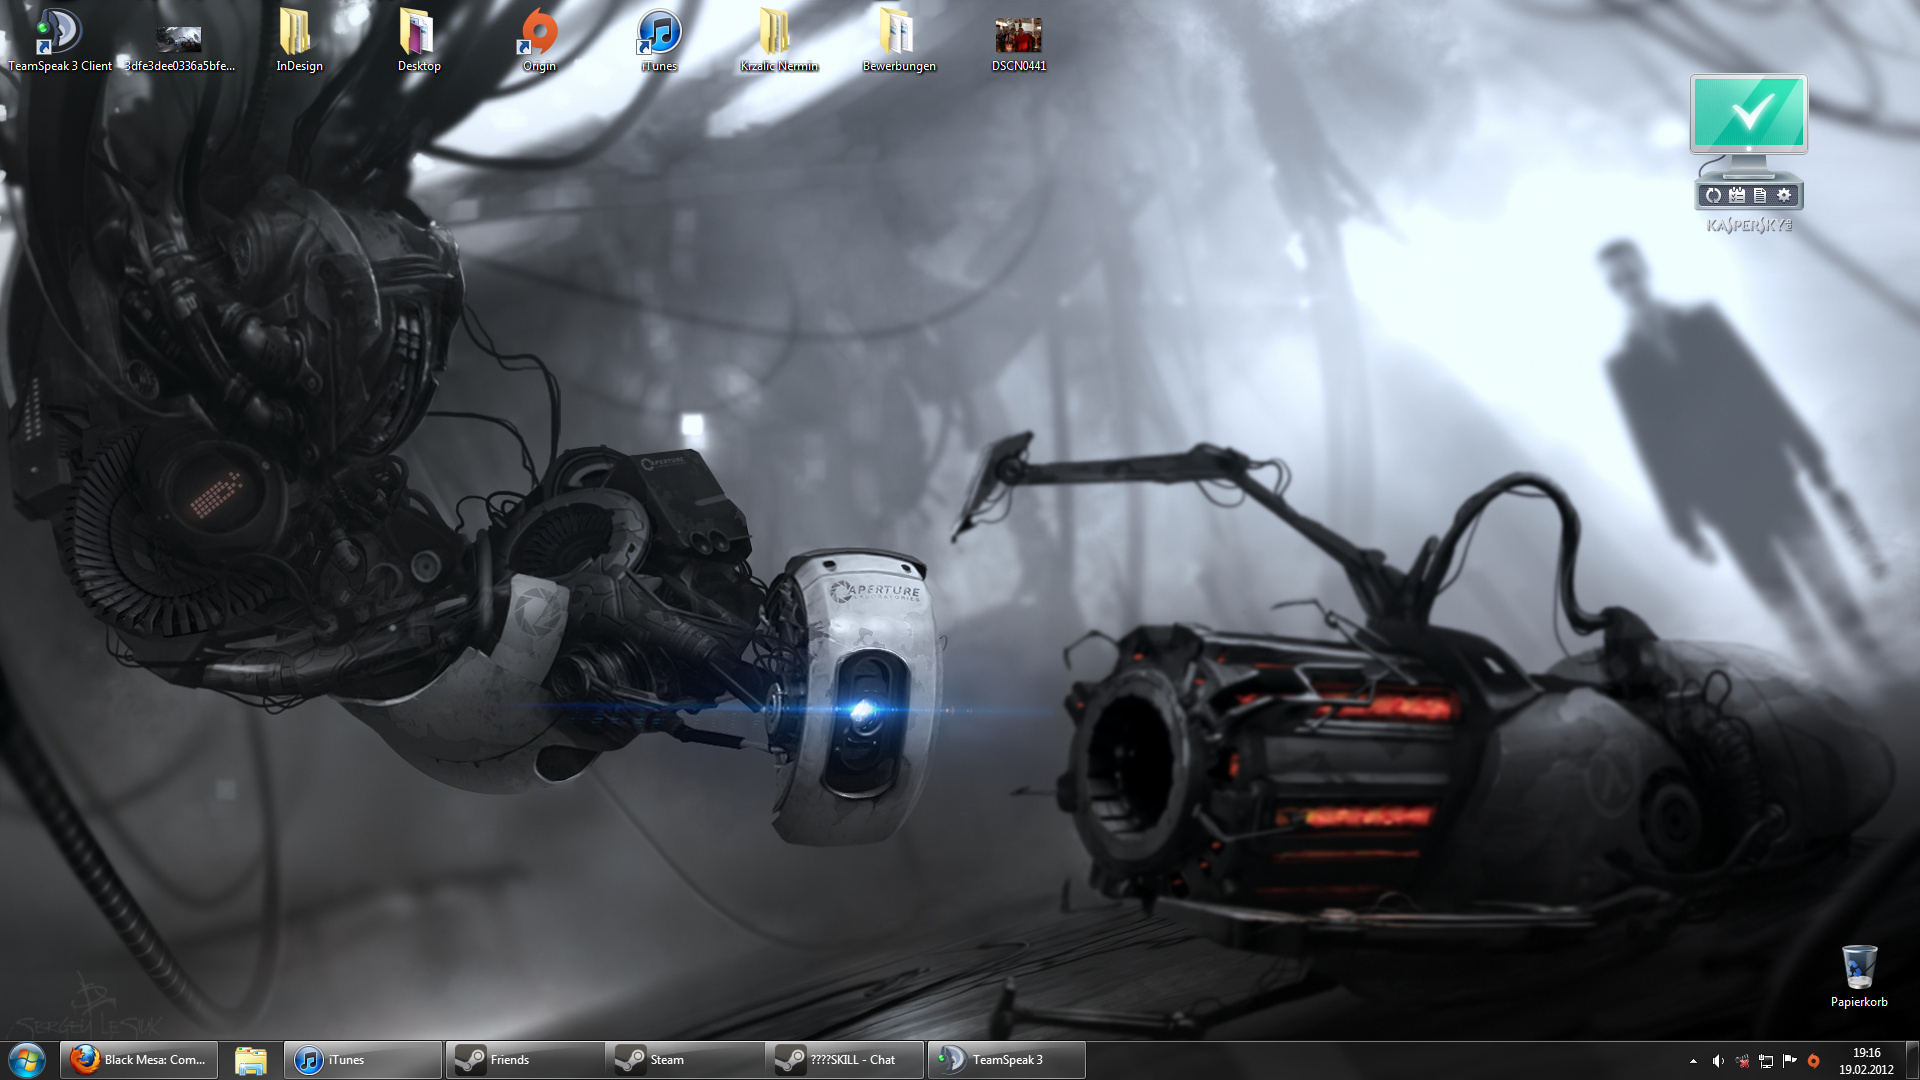This screenshot has height=1080, width=1920.
Task: Open the SKILL - Chat taskbar button
Action: pos(844,1060)
